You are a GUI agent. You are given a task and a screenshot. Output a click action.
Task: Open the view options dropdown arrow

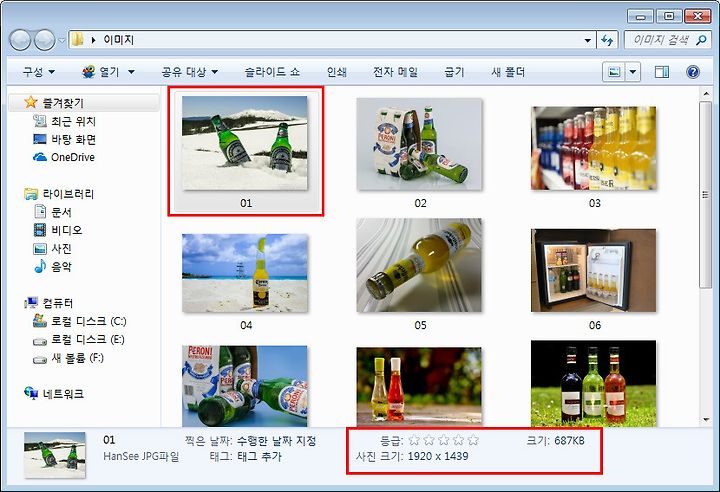click(633, 72)
